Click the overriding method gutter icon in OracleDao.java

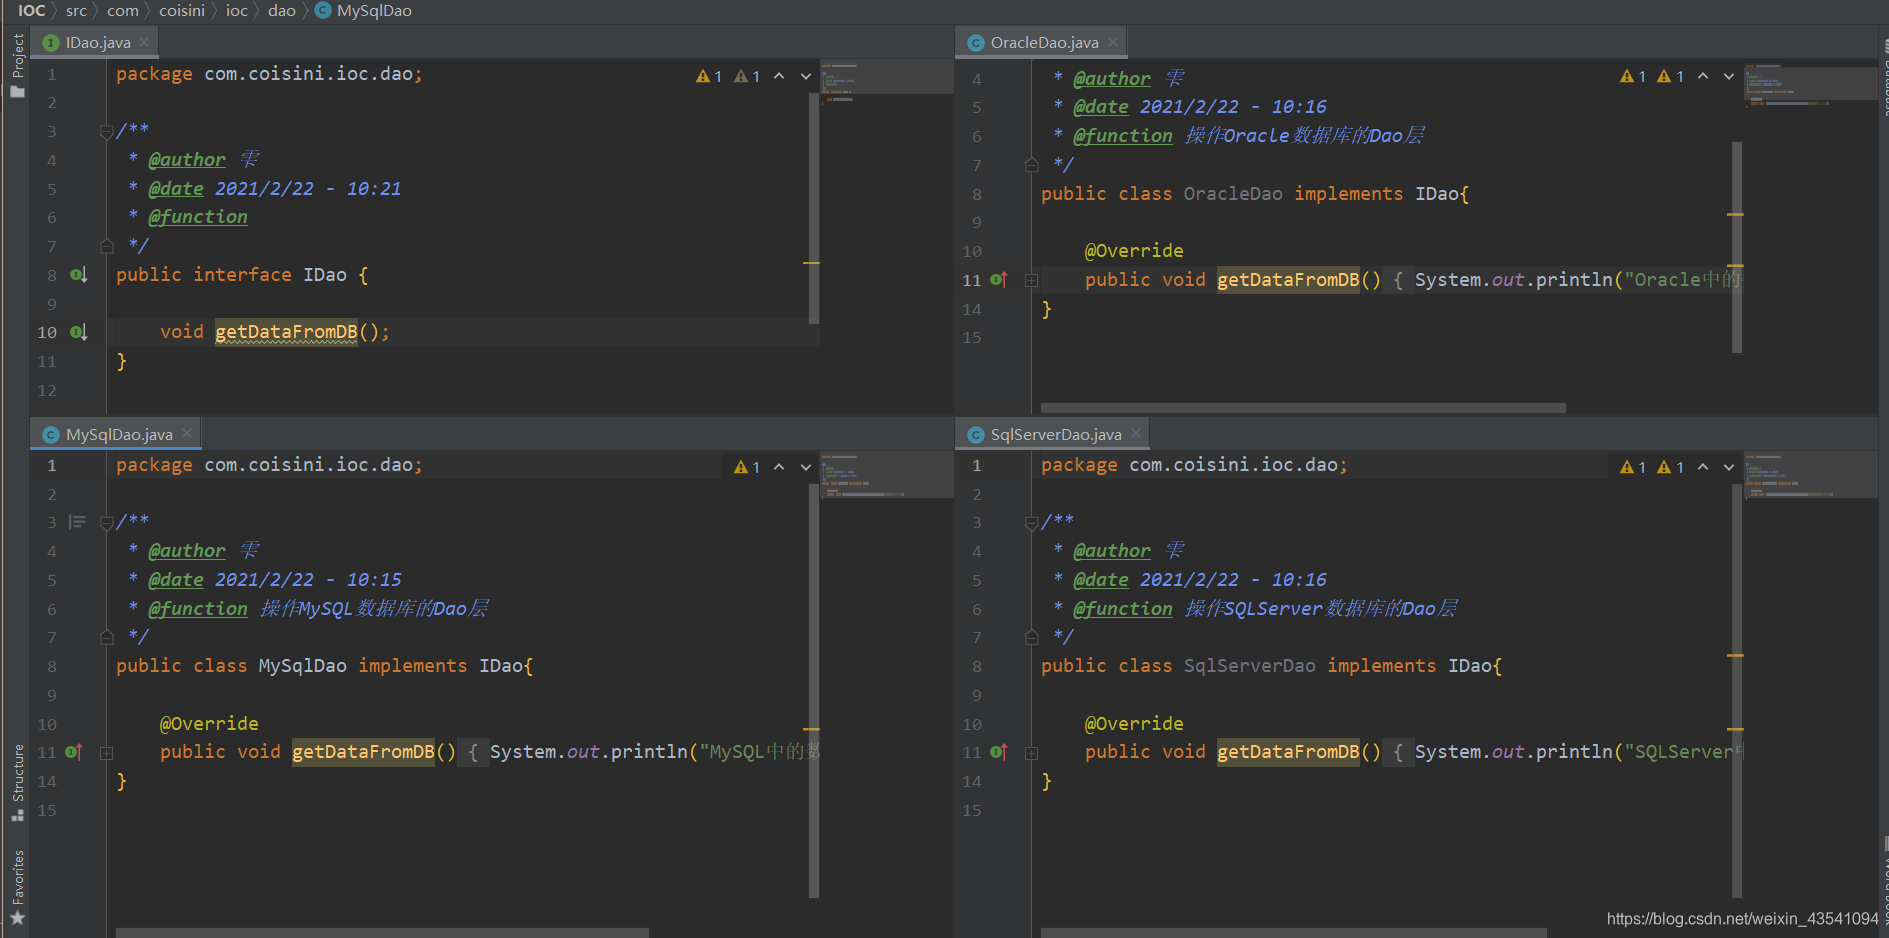[998, 280]
